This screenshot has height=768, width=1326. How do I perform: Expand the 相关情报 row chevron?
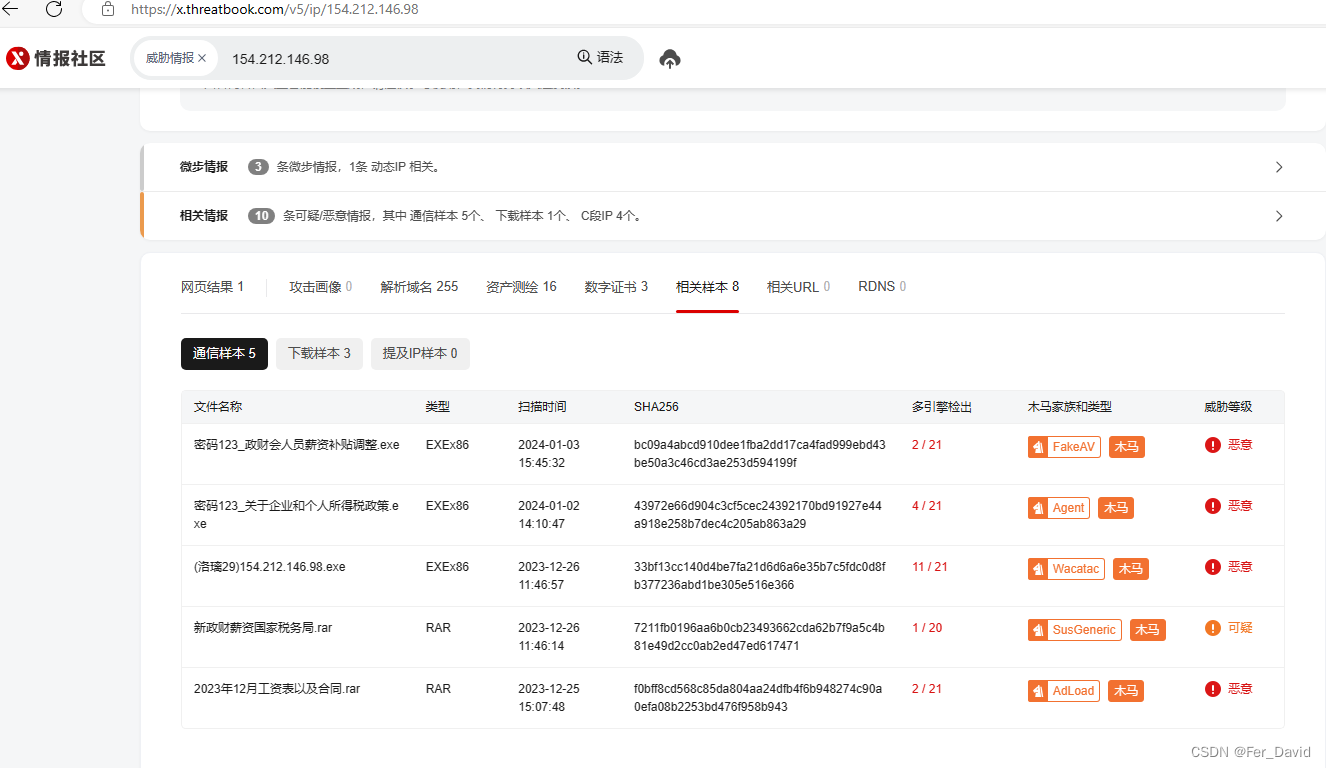click(x=1279, y=216)
